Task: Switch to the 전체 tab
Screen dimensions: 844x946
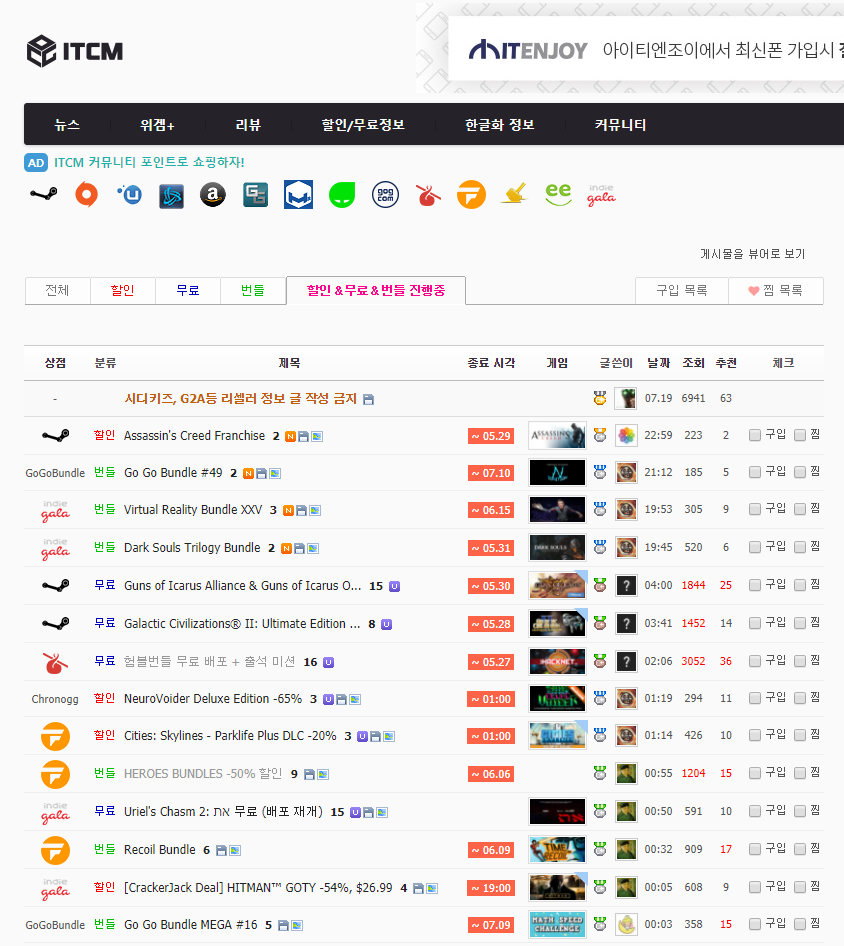Action: [x=57, y=291]
